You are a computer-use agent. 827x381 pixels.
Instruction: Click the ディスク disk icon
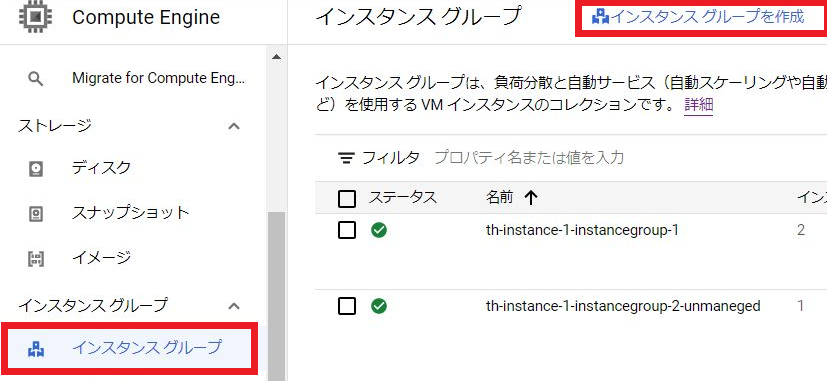(35, 169)
